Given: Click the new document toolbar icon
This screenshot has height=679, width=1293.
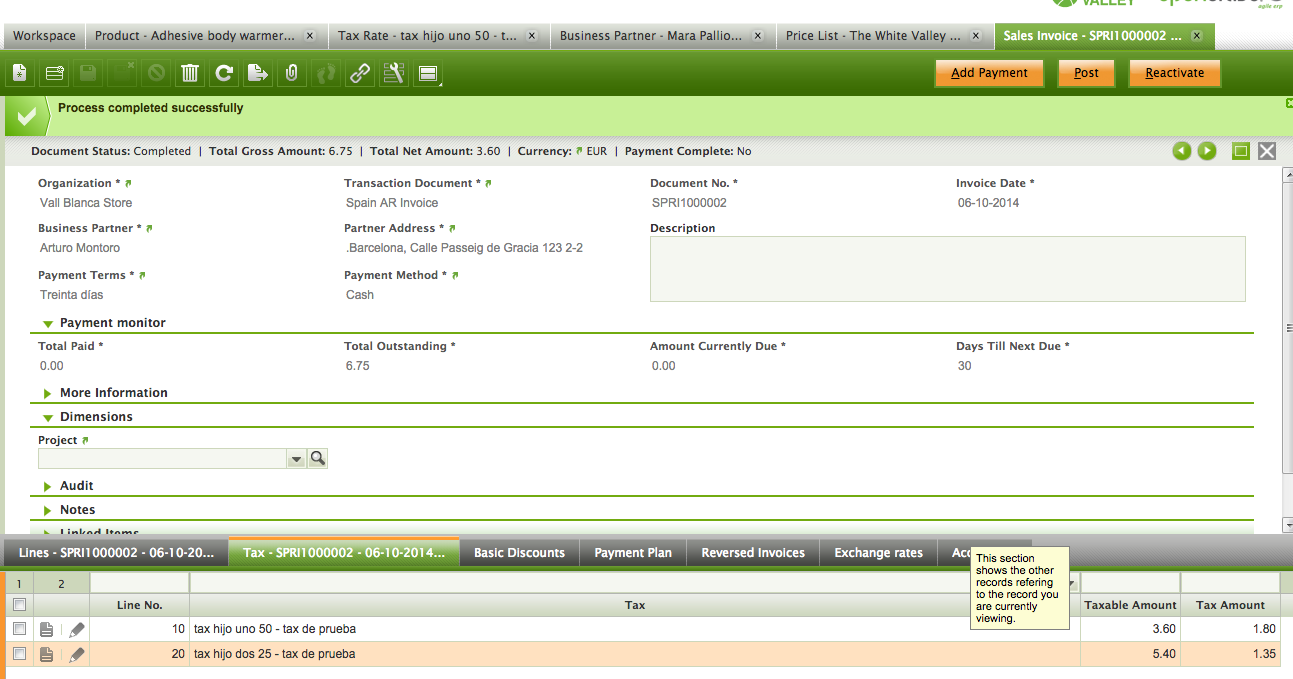Looking at the screenshot, I should (x=20, y=73).
